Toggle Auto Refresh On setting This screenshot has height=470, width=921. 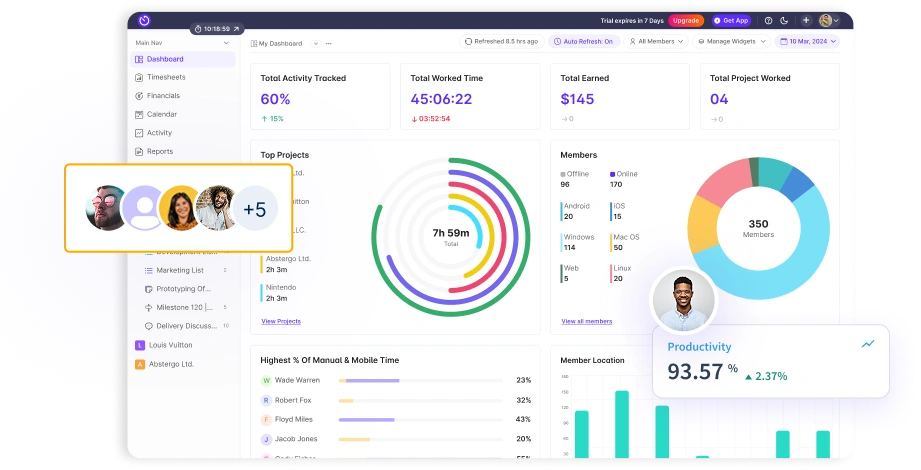(x=584, y=42)
